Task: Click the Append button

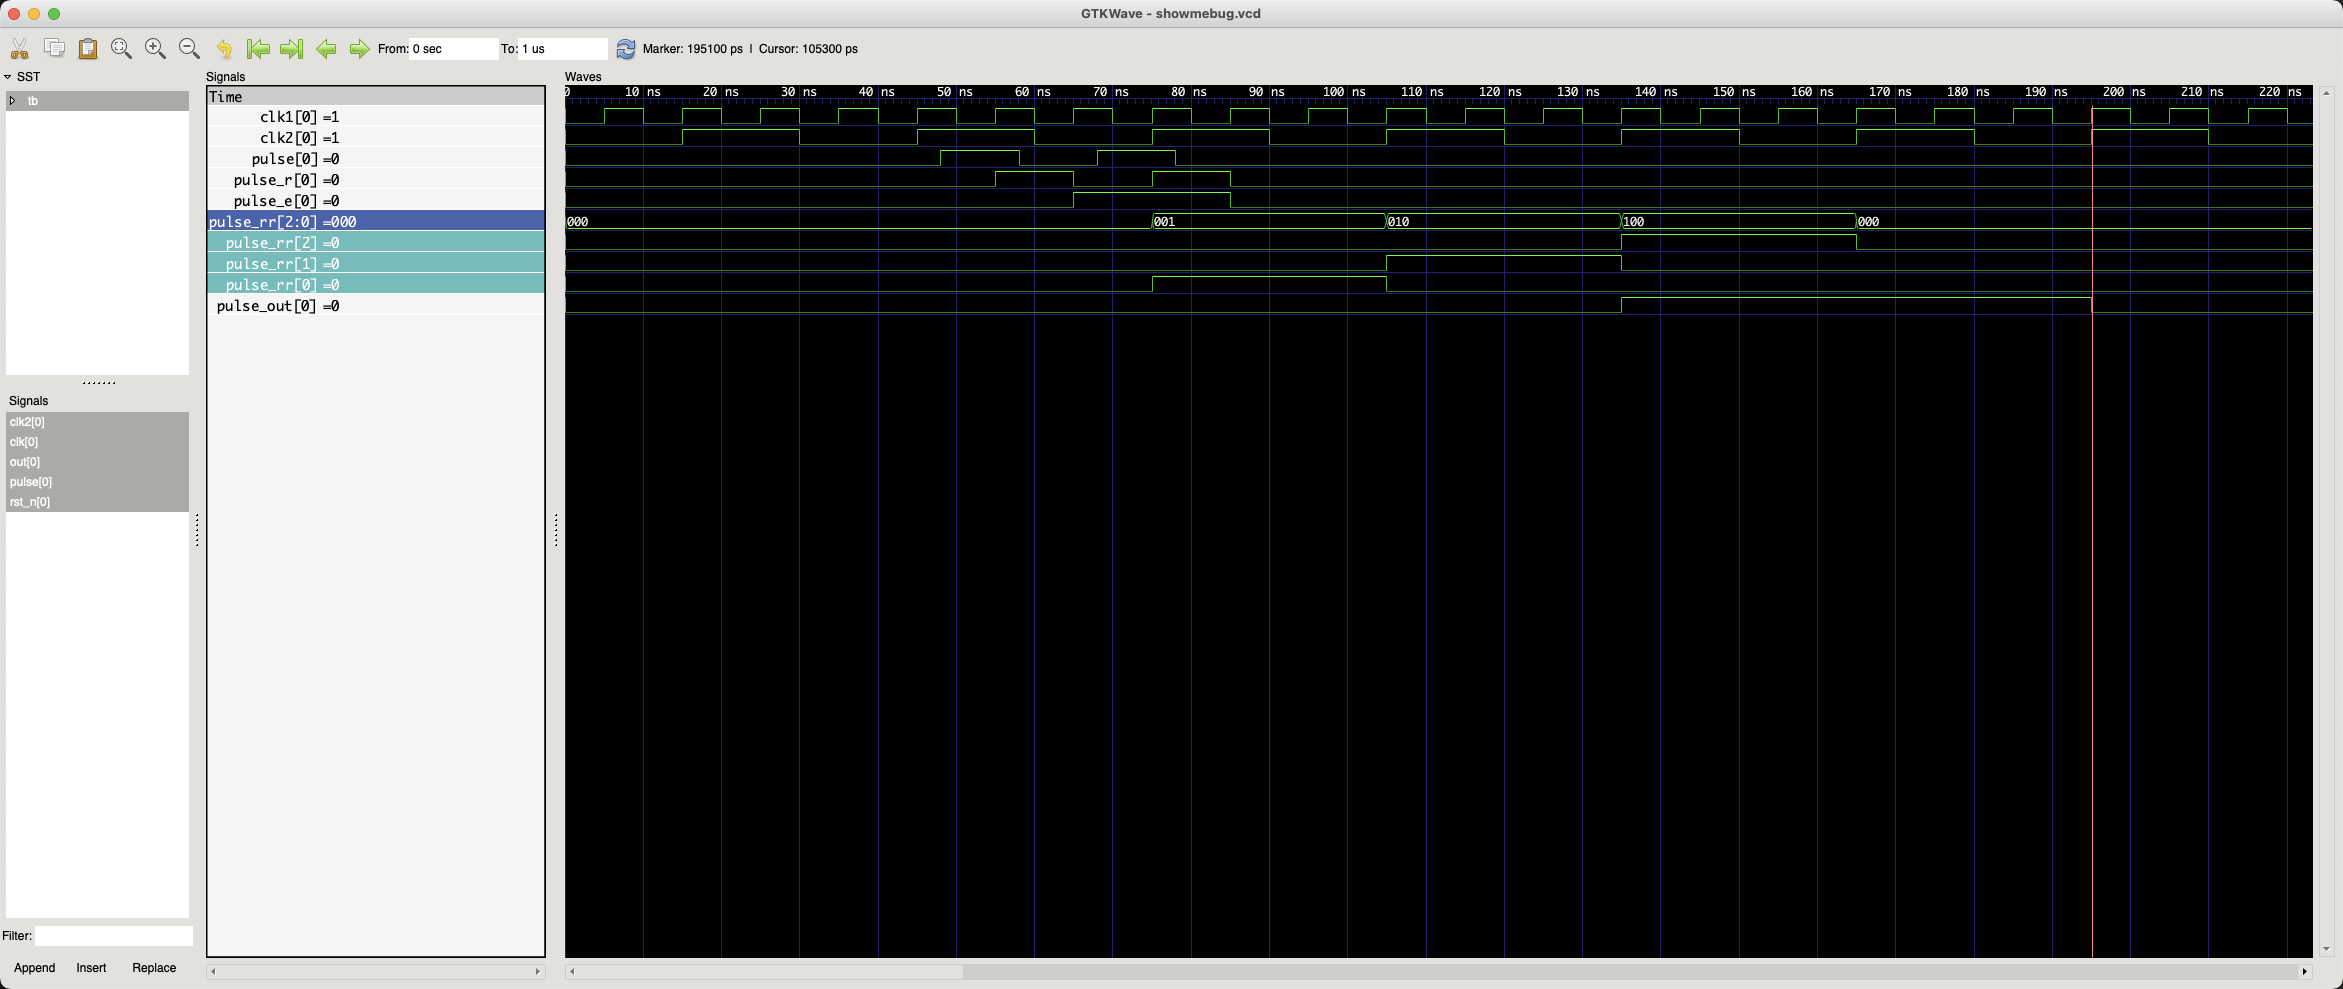Action: coord(34,968)
